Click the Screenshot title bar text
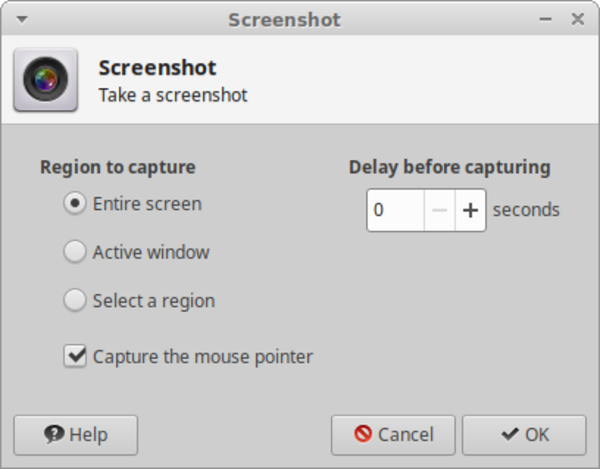Viewport: 600px width, 469px height. pos(284,19)
